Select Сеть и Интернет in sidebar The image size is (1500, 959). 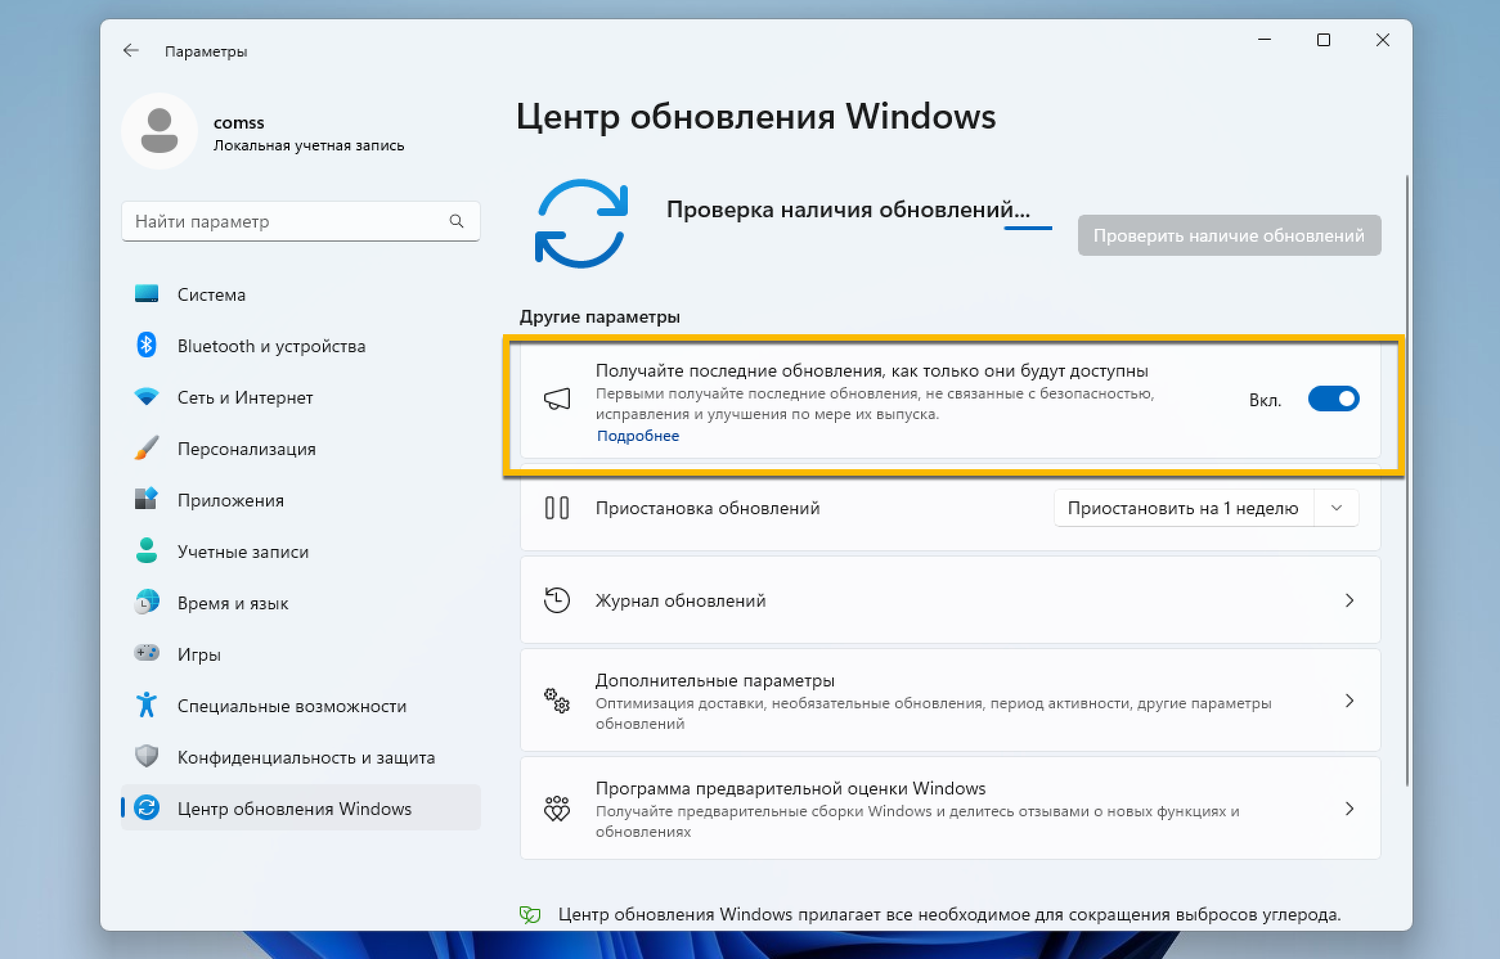pos(301,397)
